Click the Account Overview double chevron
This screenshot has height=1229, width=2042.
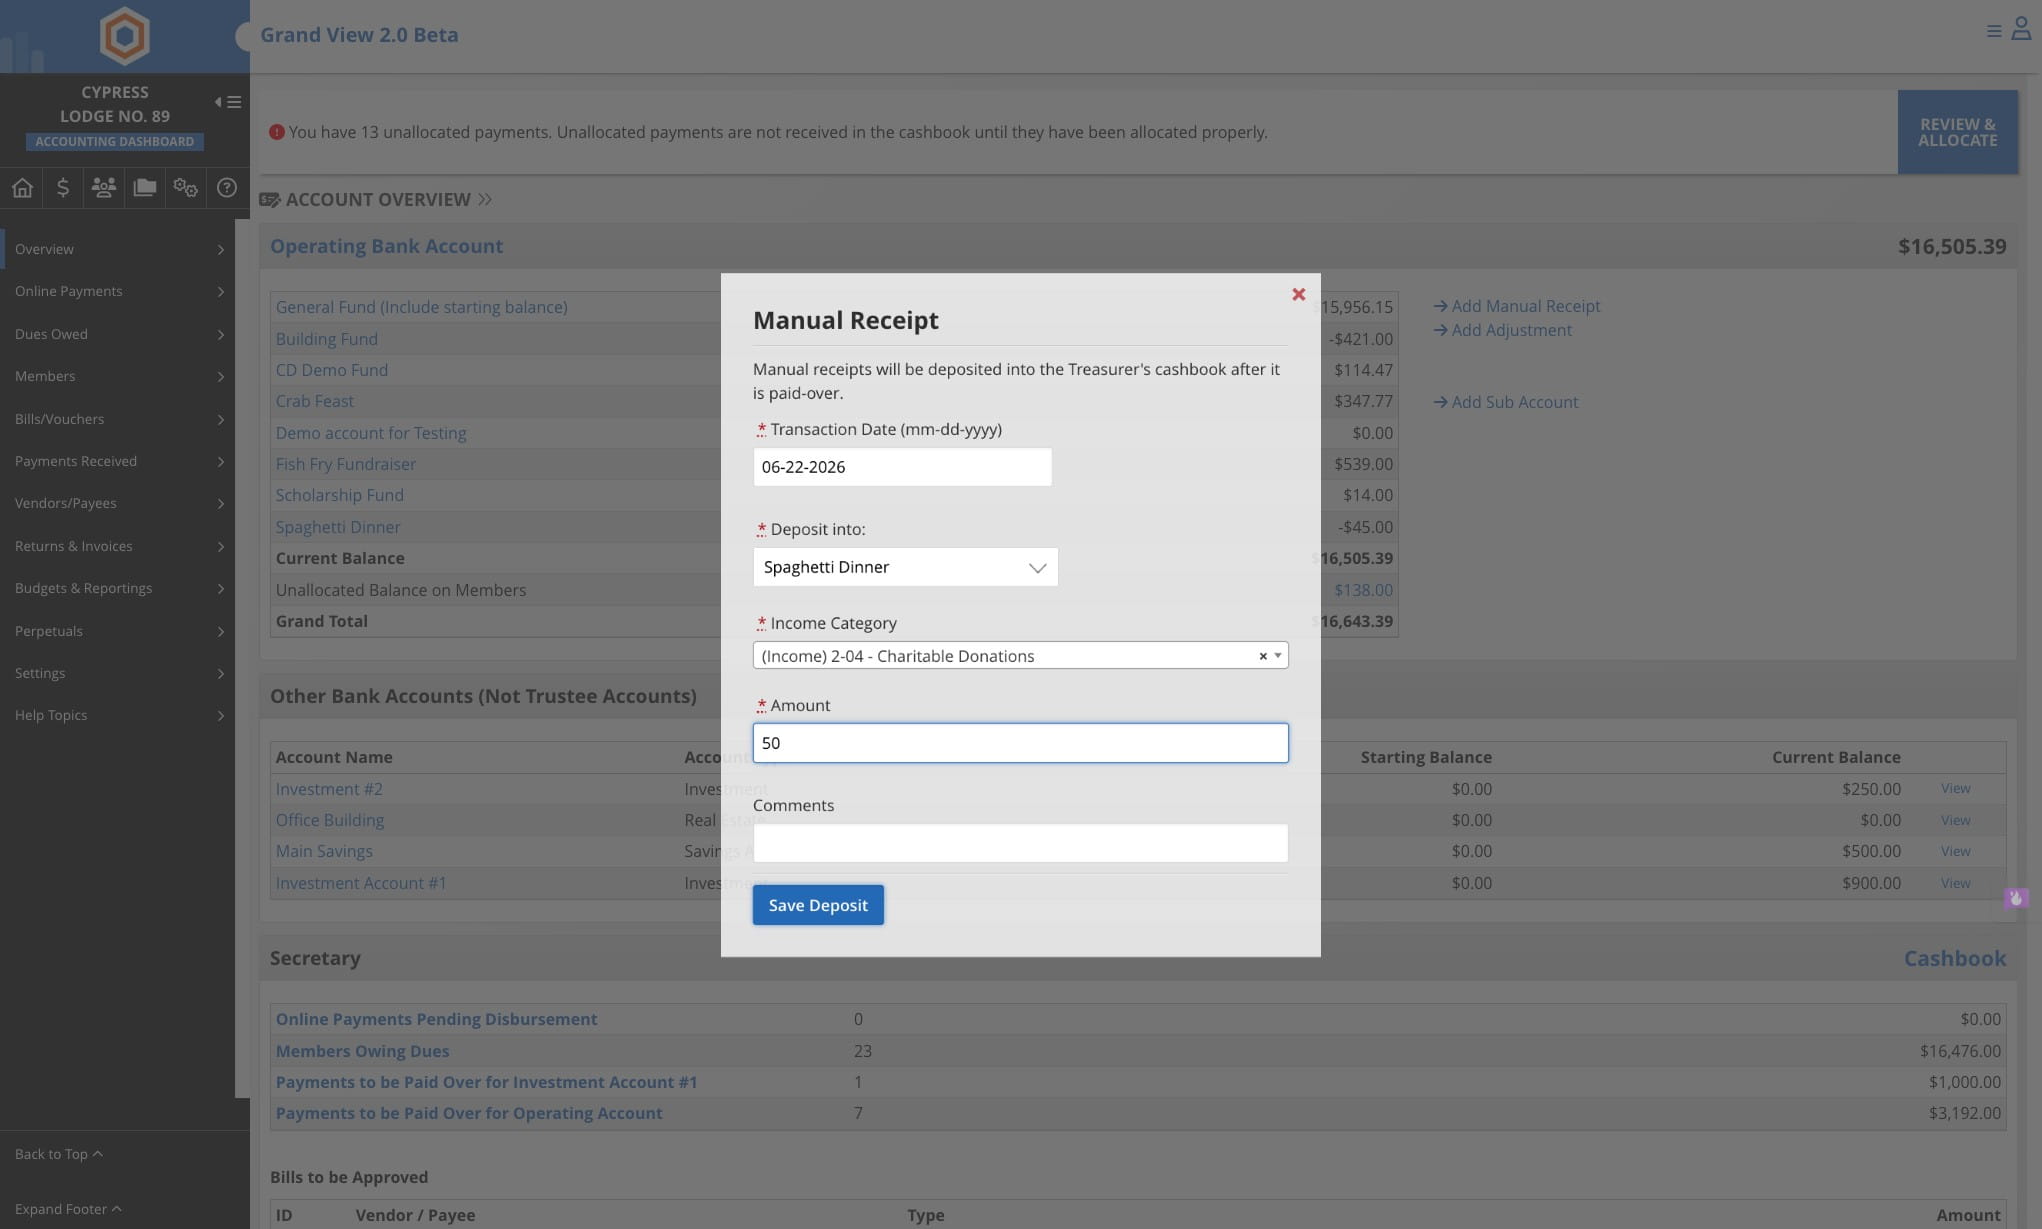(x=485, y=199)
